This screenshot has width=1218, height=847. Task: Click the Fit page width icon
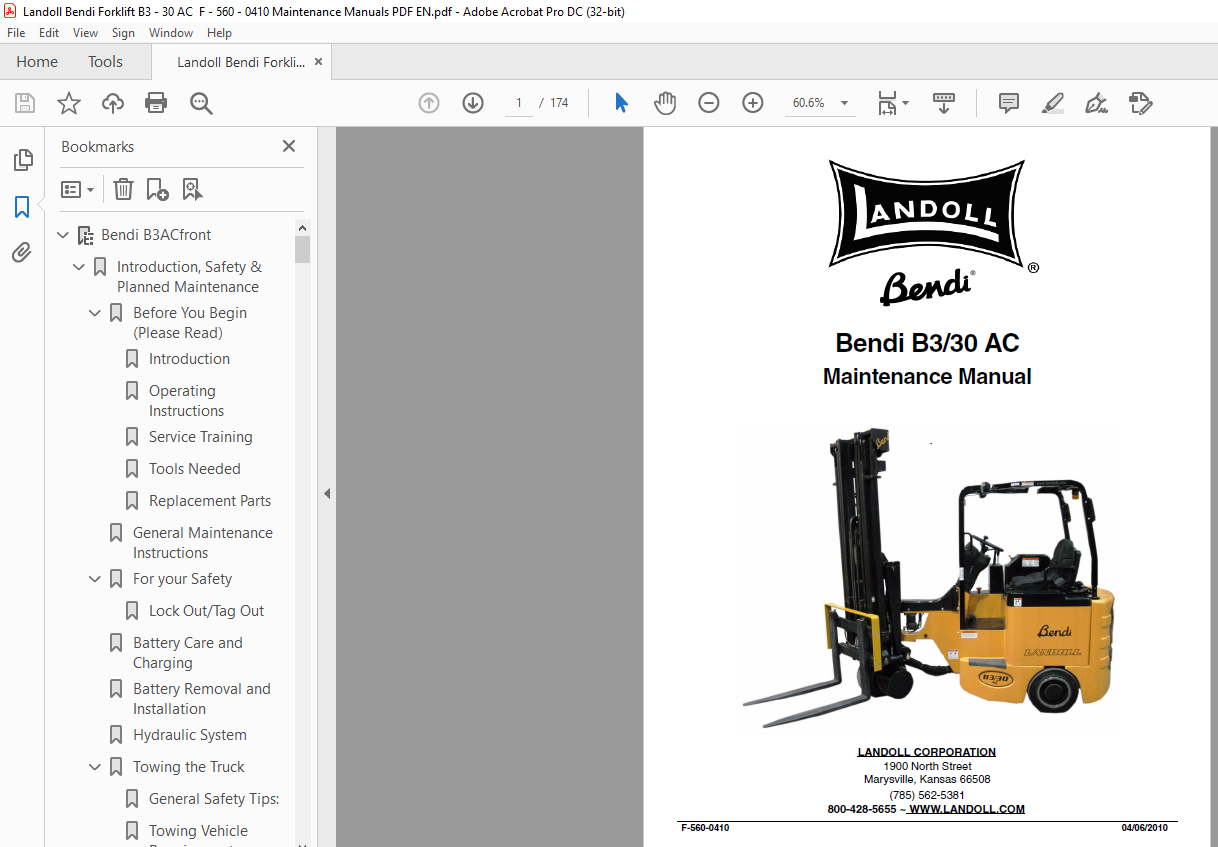887,103
